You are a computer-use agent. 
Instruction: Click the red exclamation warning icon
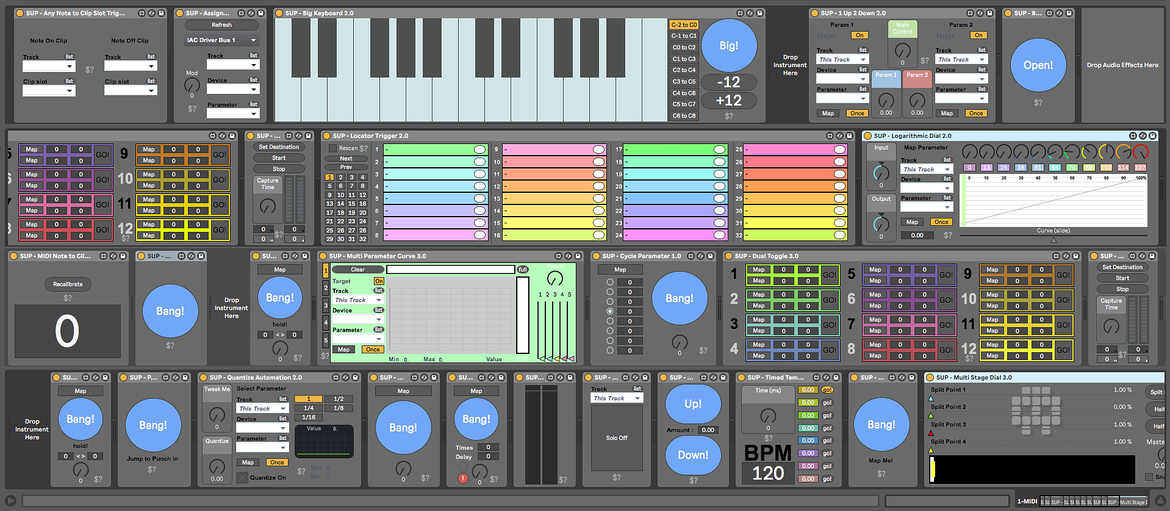click(463, 477)
